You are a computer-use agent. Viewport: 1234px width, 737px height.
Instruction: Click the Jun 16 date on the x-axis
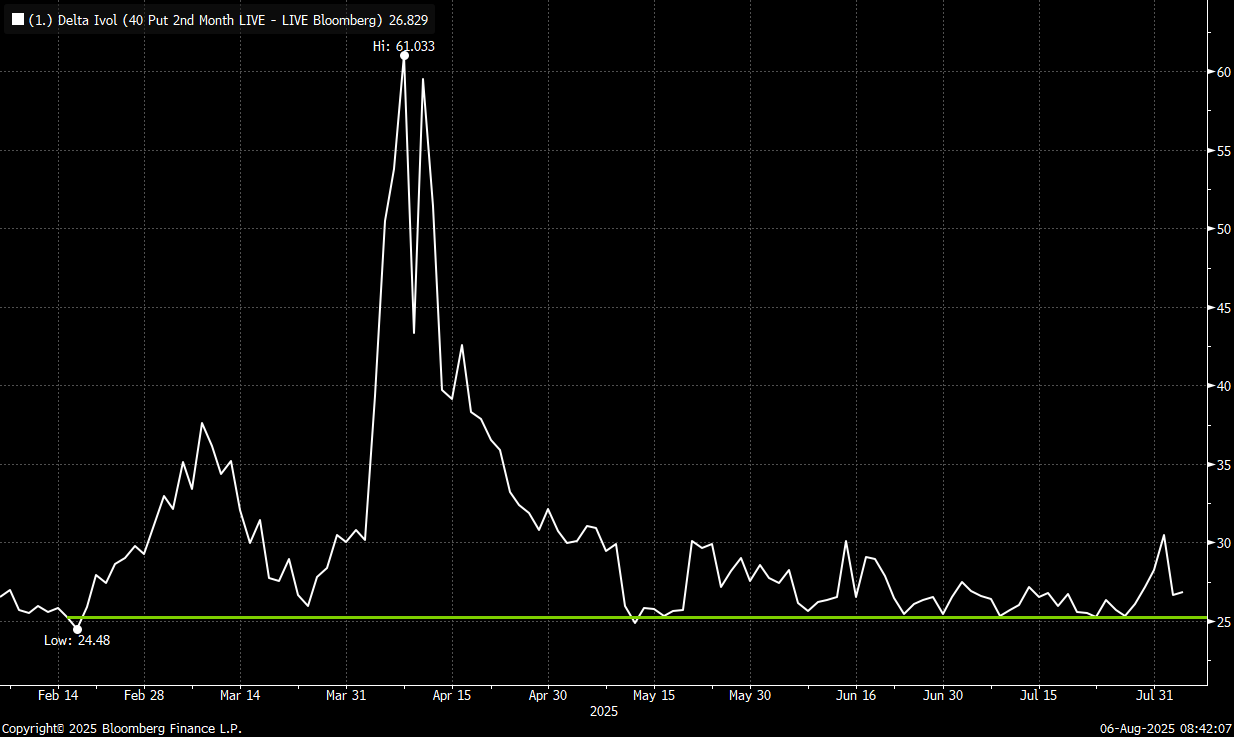856,695
